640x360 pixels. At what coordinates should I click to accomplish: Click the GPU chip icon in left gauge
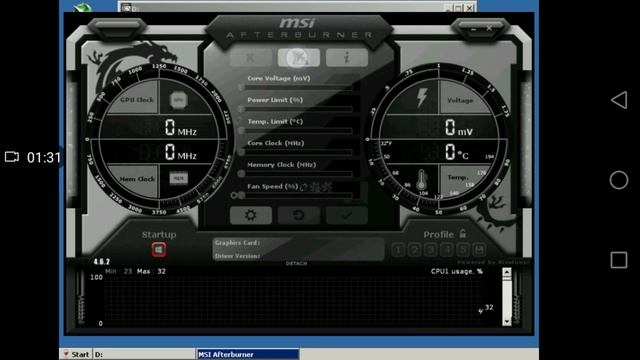[178, 100]
